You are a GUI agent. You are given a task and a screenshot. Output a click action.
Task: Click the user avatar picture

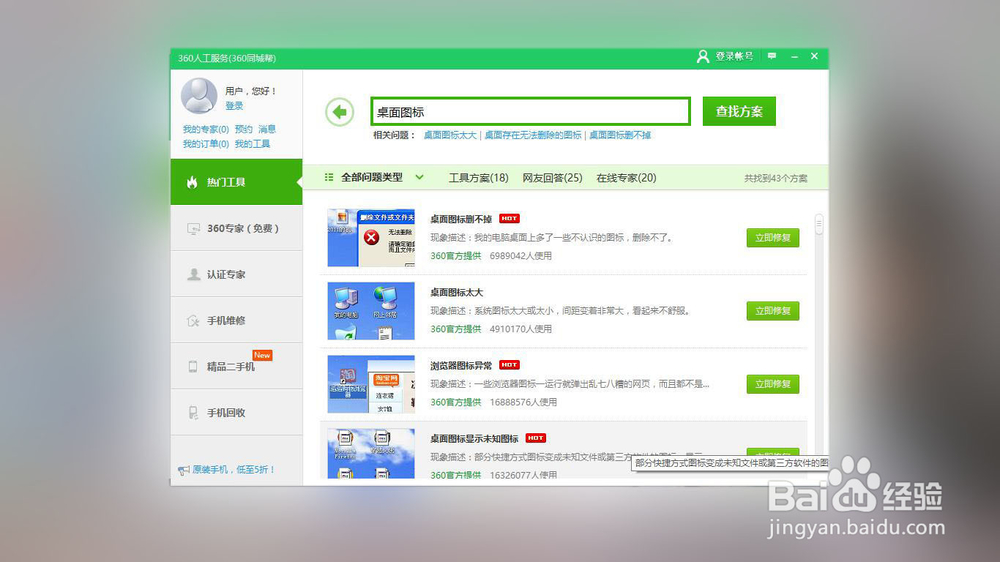tap(199, 96)
